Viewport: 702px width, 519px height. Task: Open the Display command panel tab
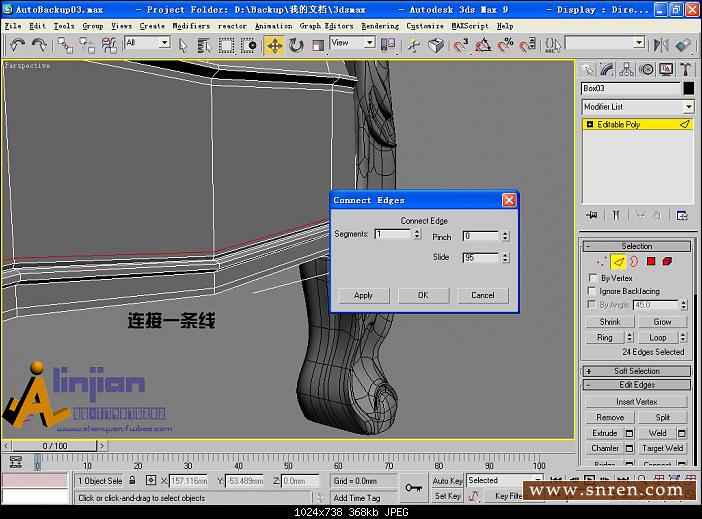tap(666, 69)
